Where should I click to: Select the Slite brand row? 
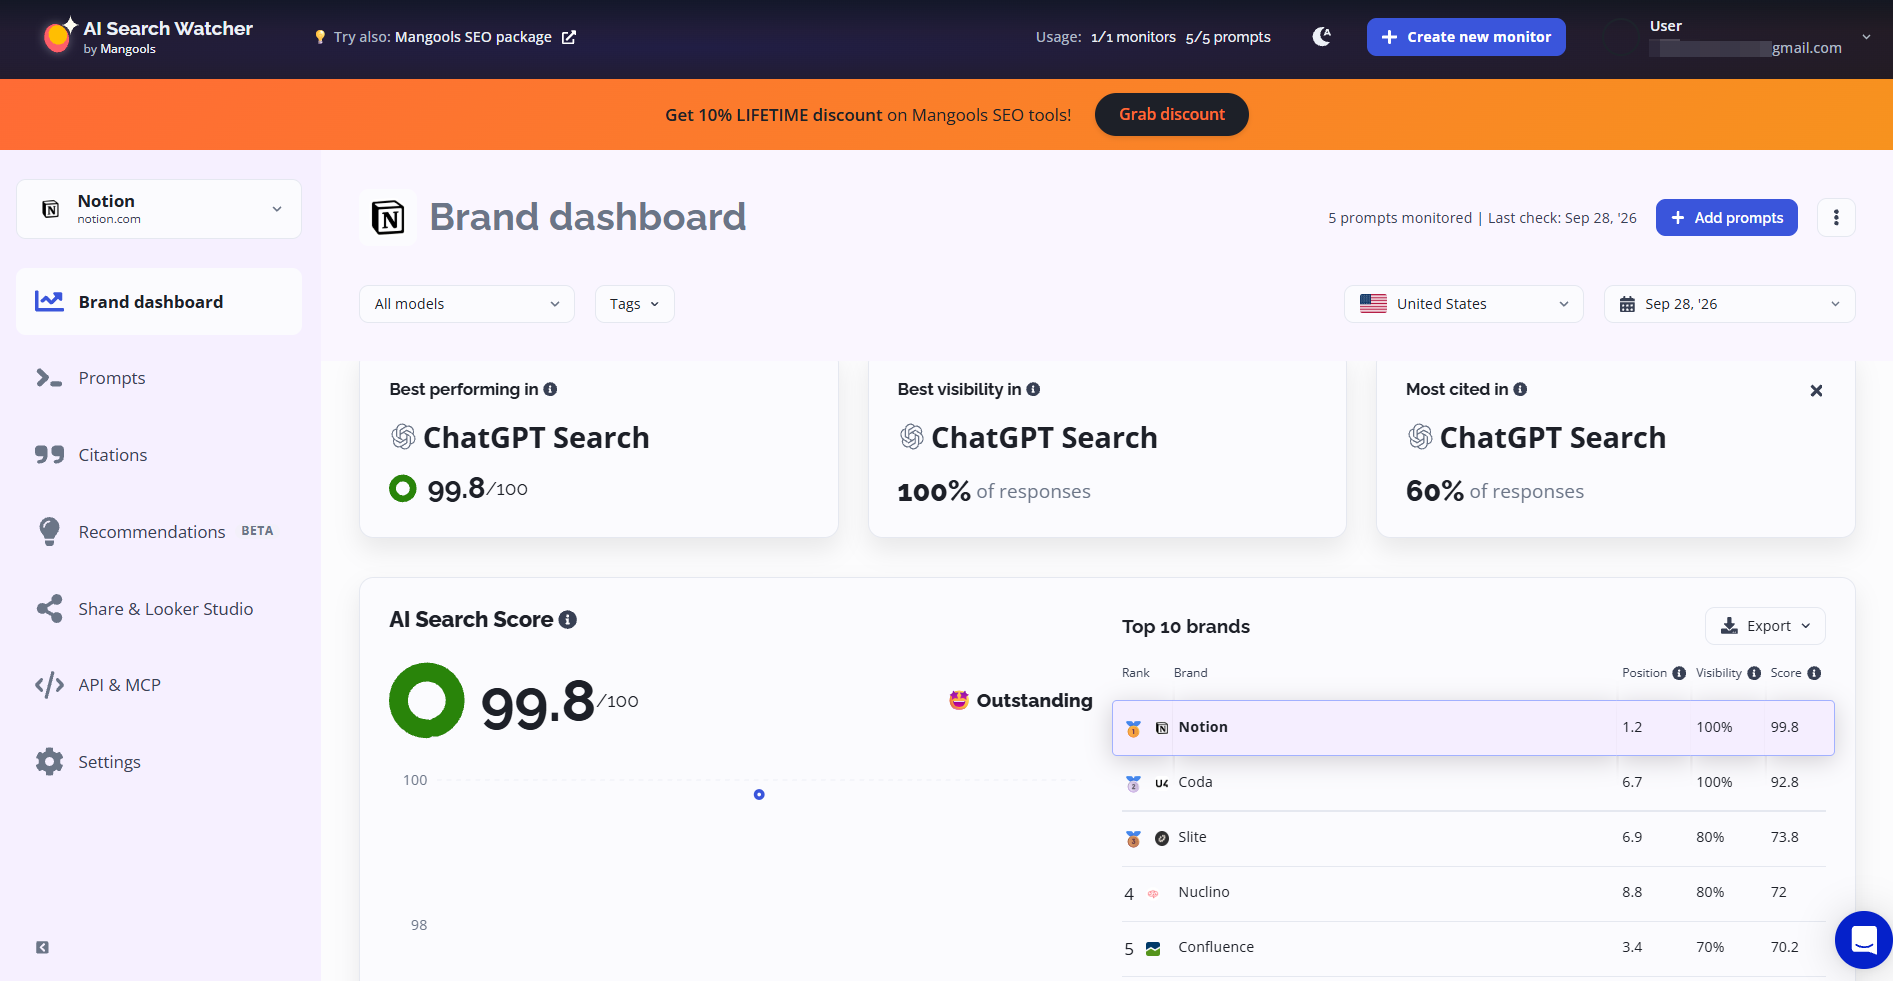point(1473,837)
